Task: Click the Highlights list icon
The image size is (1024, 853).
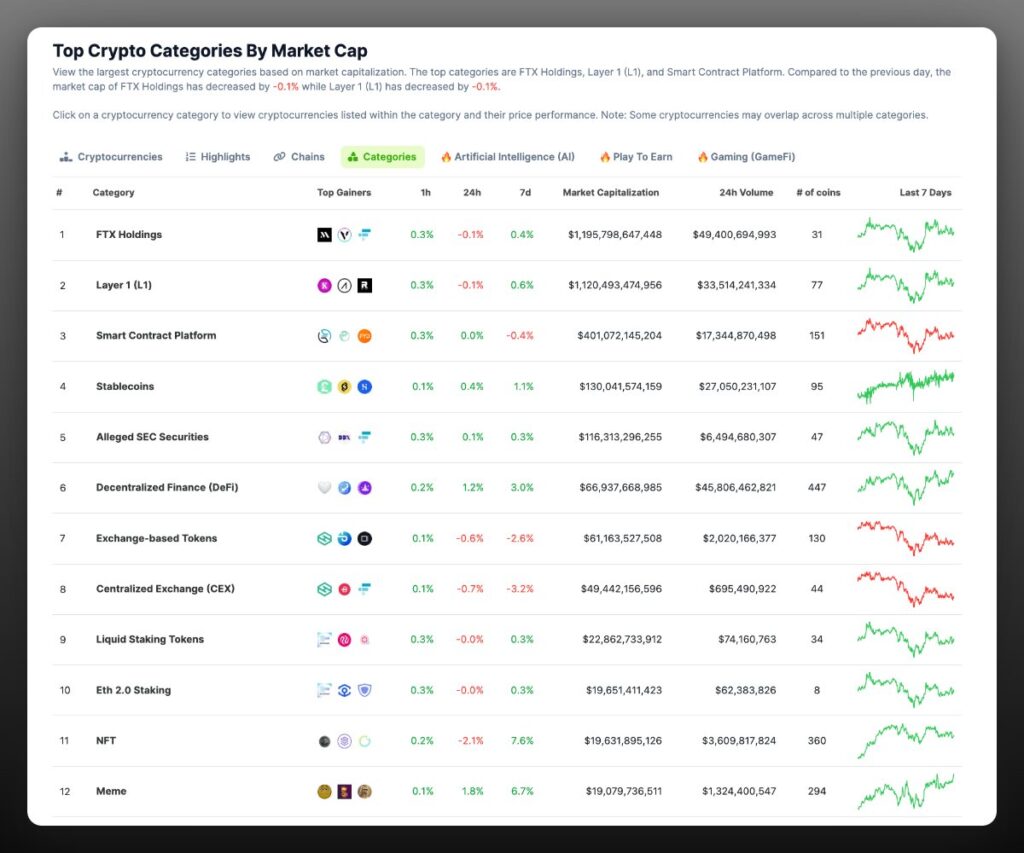Action: tap(191, 157)
